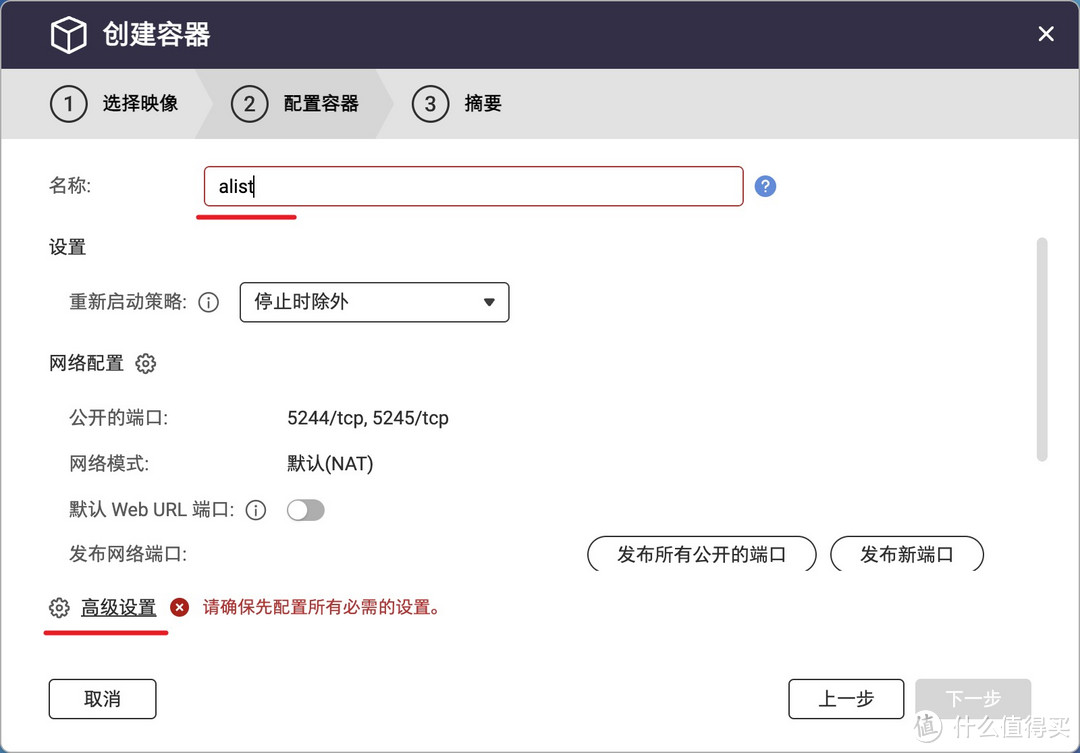Jump to step 3 摘要
1080x753 pixels.
pos(458,104)
